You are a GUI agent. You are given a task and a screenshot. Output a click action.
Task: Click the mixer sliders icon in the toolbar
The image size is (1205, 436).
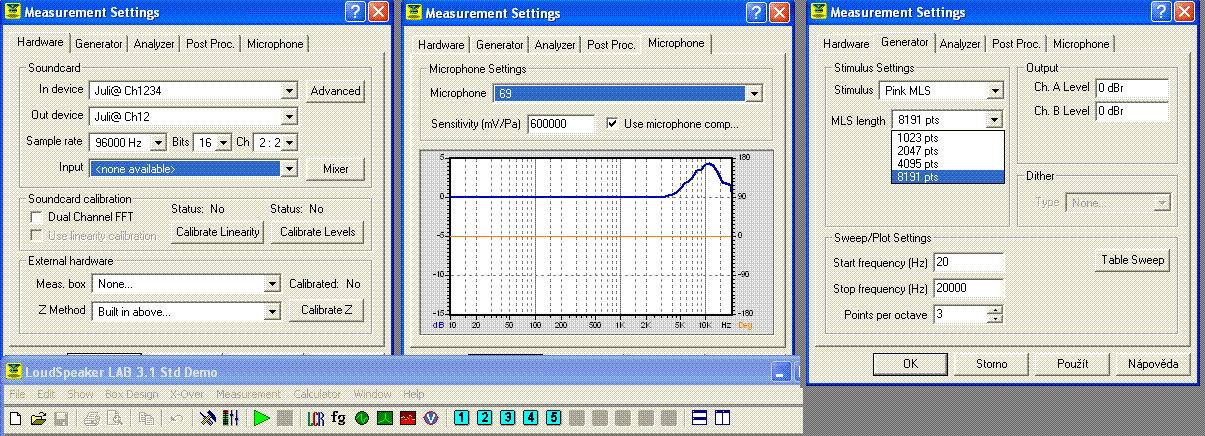tap(229, 418)
